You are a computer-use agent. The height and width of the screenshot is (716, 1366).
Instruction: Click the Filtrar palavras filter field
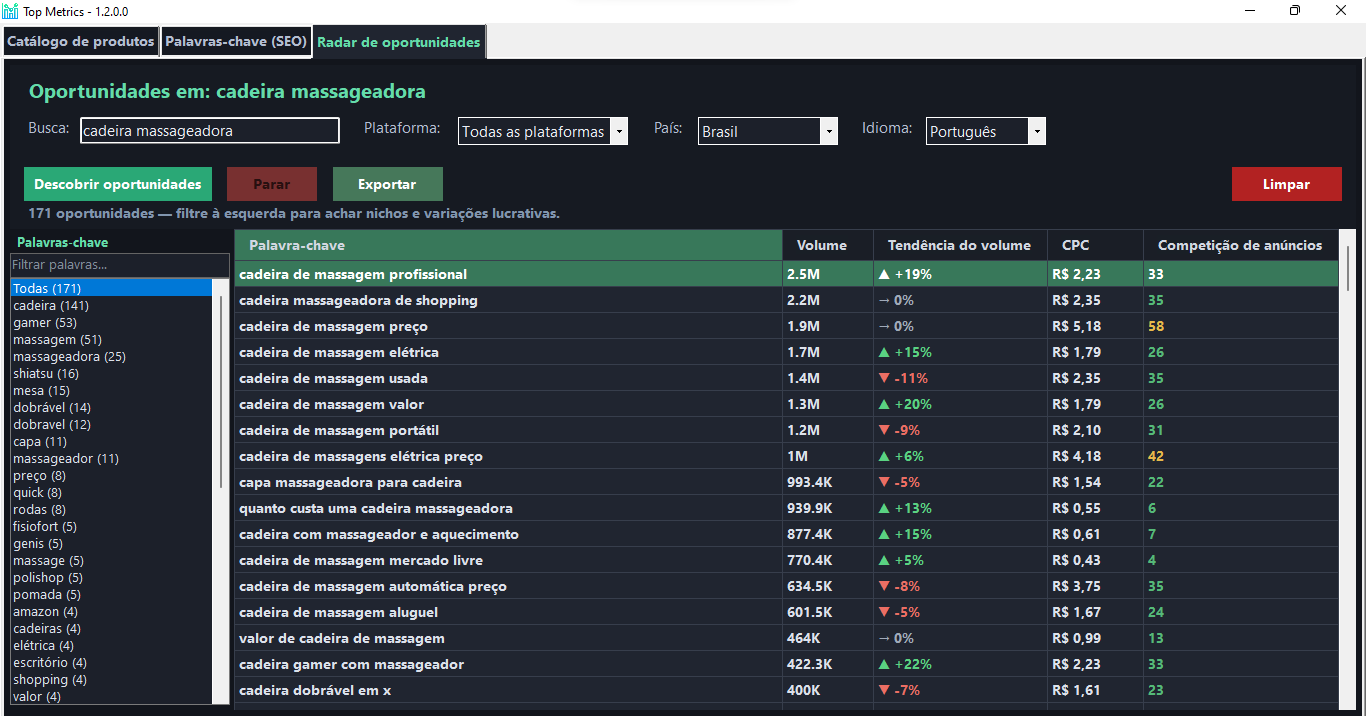[x=120, y=265]
